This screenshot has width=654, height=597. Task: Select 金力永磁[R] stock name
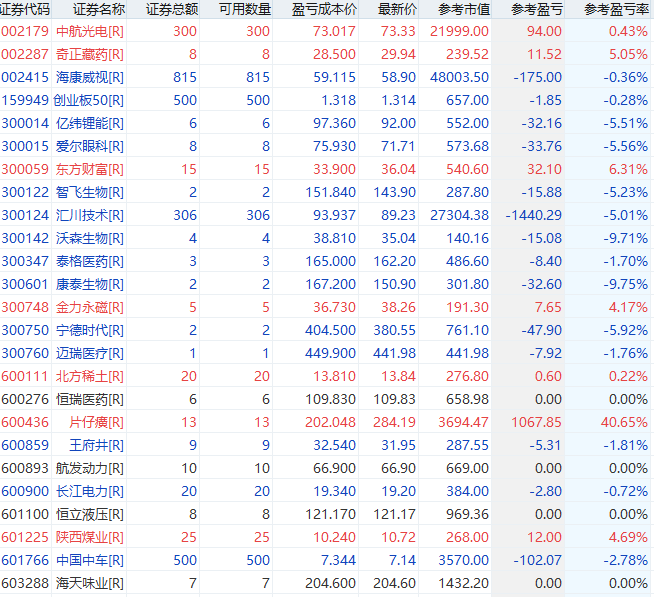90,307
